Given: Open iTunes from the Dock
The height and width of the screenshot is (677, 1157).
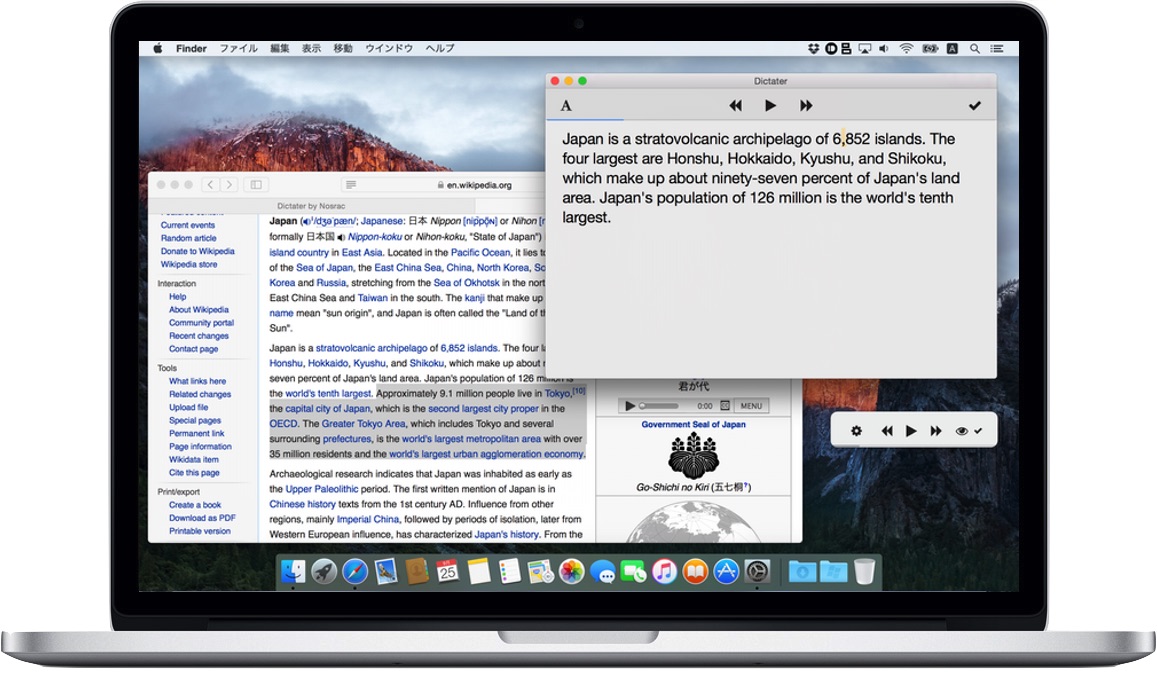Looking at the screenshot, I should click(x=664, y=571).
